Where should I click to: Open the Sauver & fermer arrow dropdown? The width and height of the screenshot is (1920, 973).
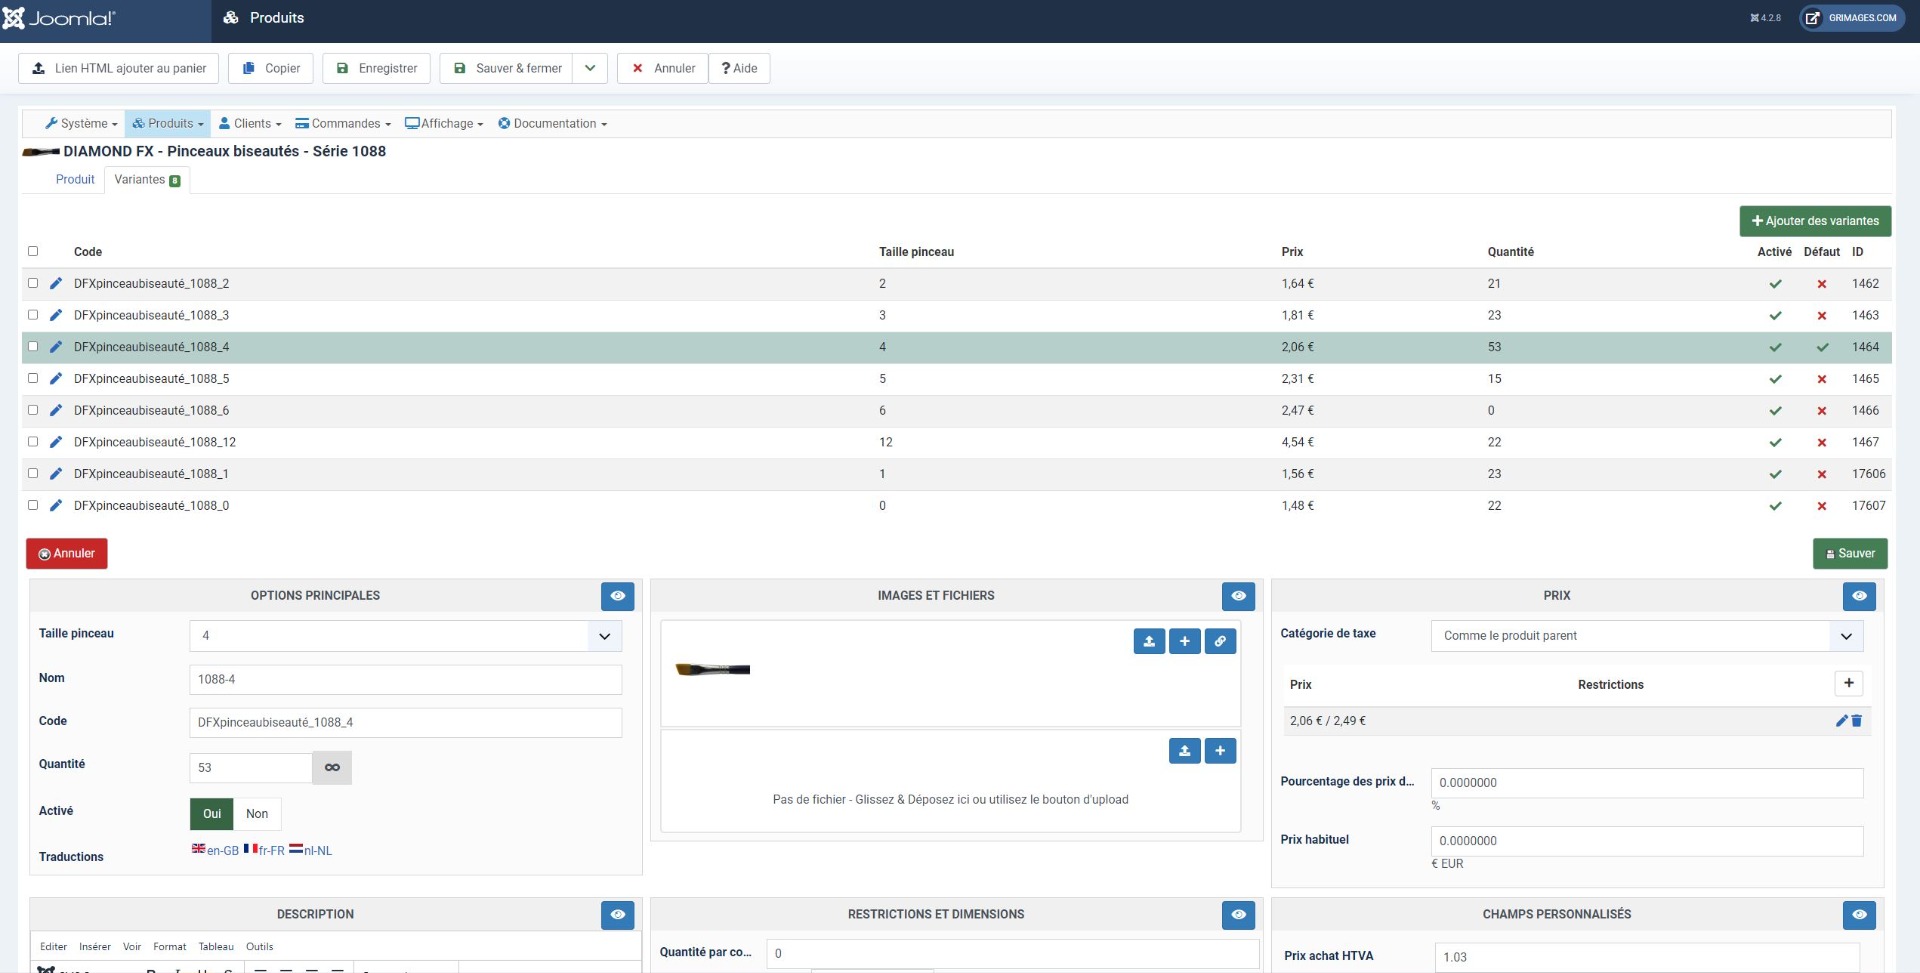[x=590, y=68]
